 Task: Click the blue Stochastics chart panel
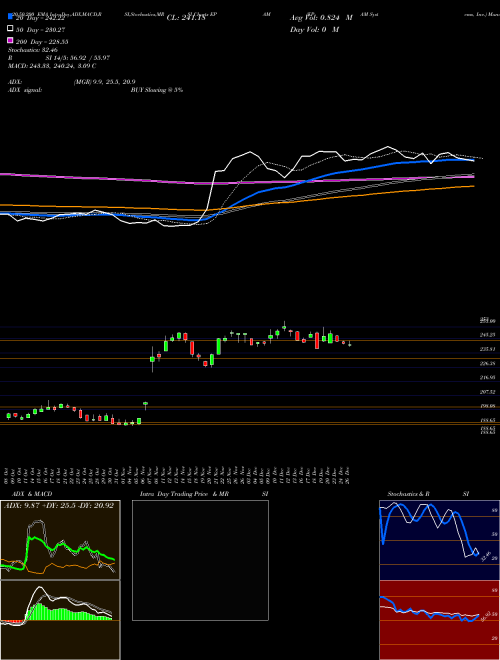[439, 540]
